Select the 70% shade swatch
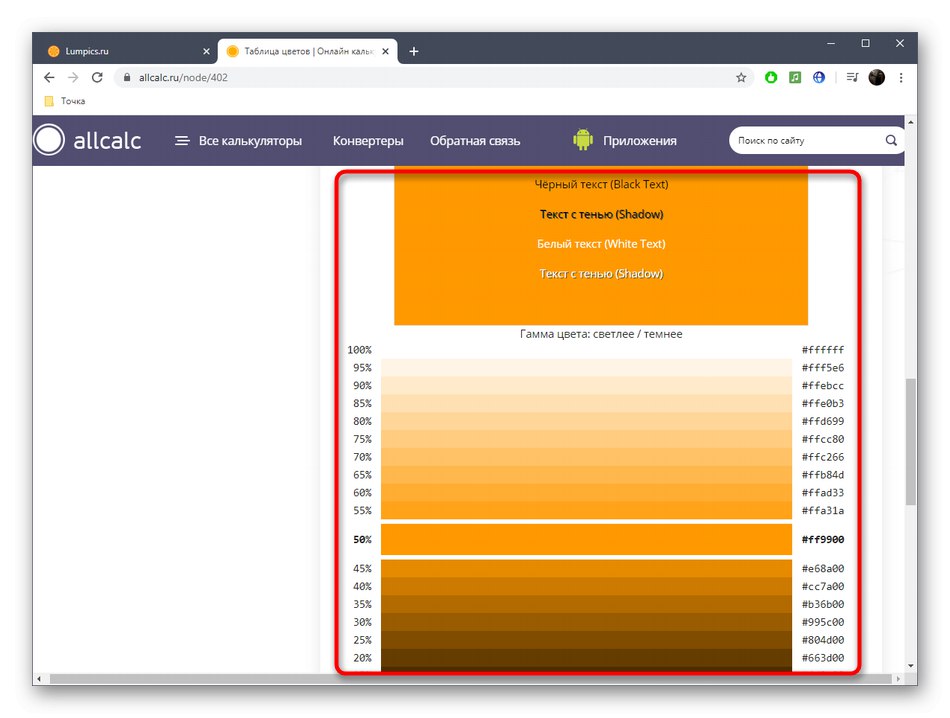This screenshot has height=718, width=950. point(586,457)
